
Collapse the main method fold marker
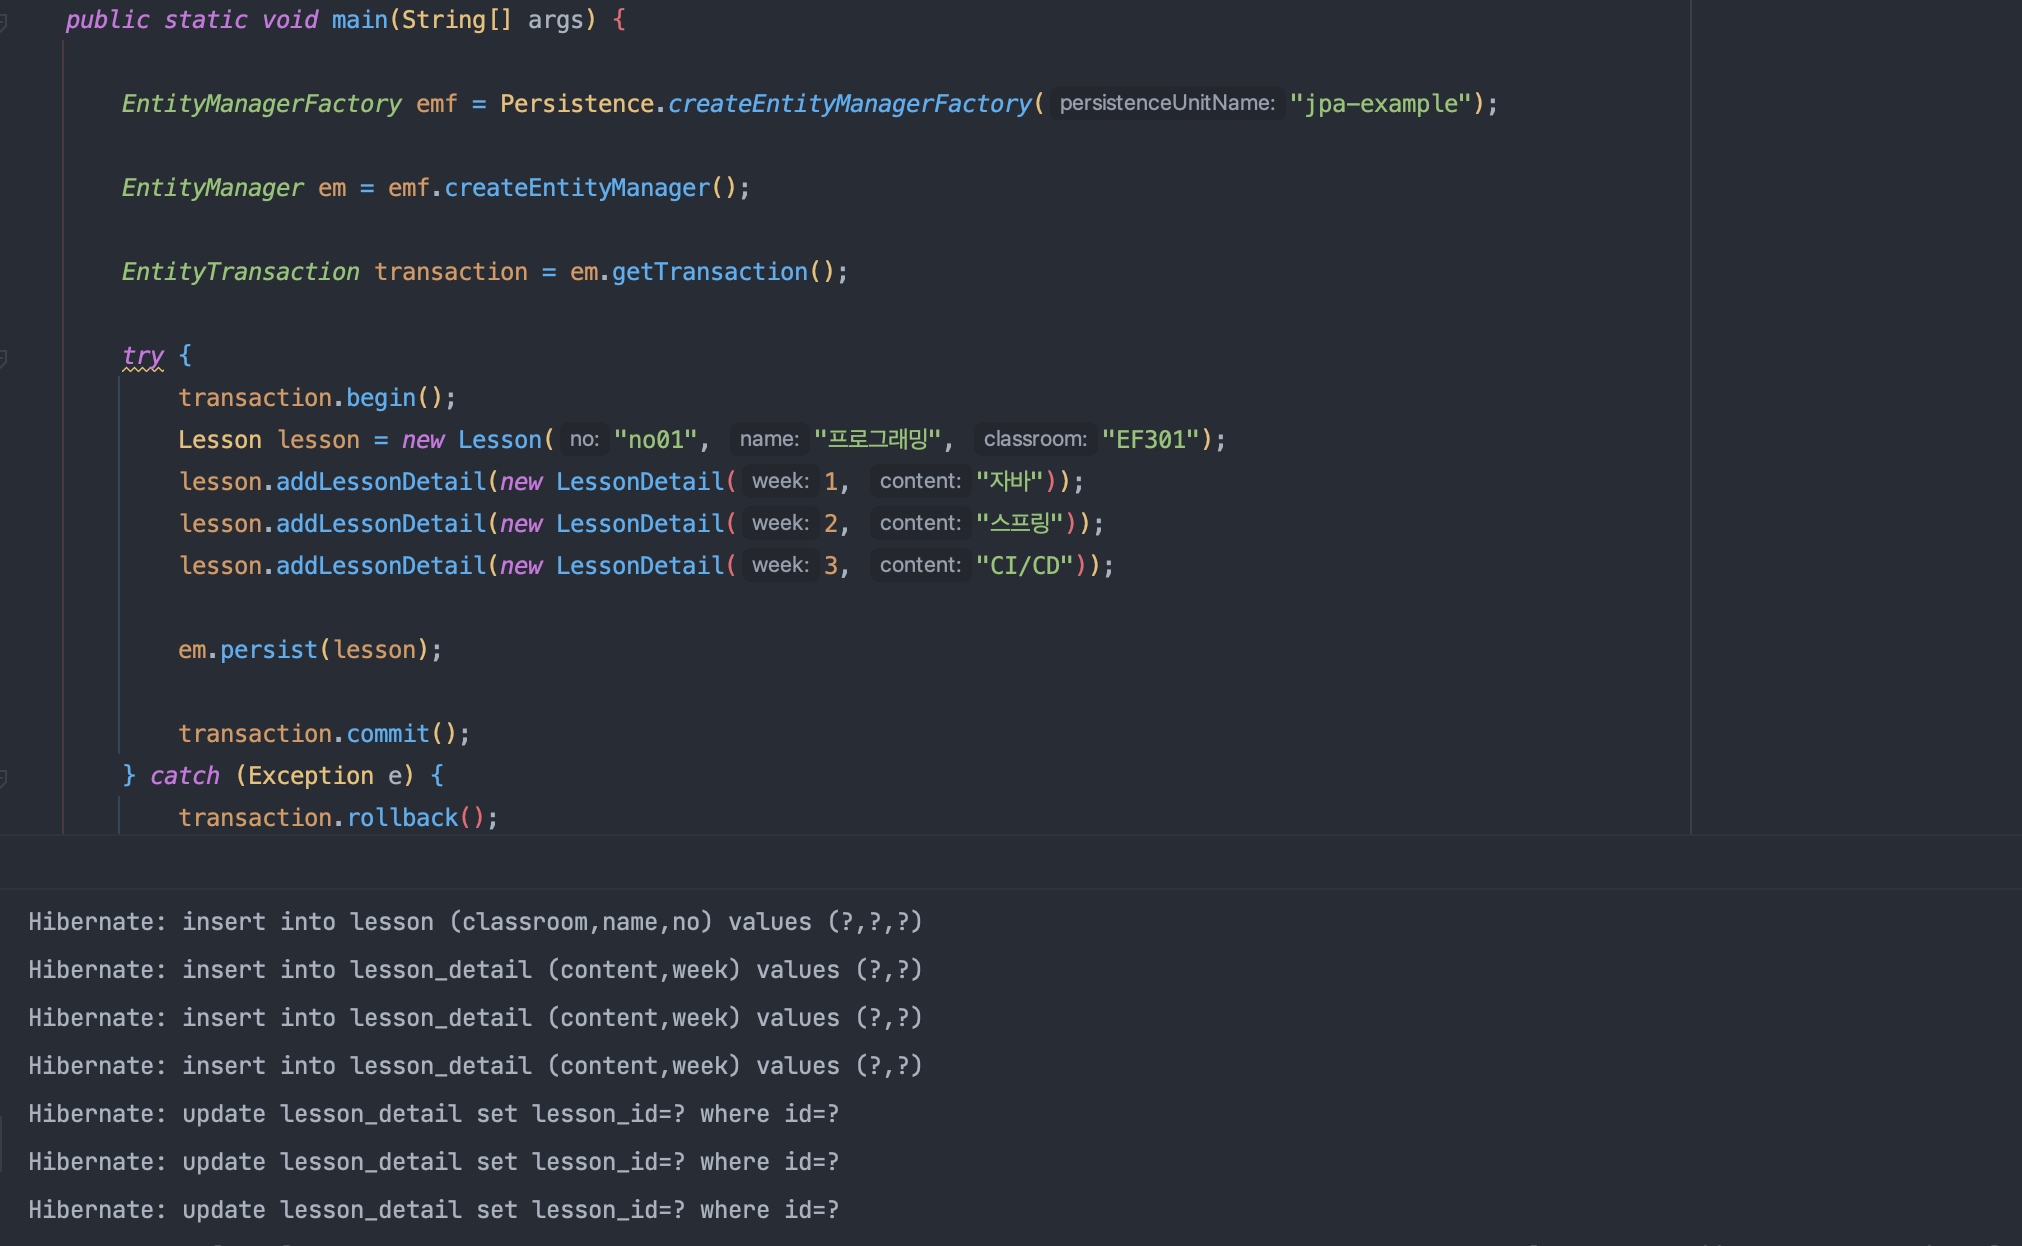(3, 22)
